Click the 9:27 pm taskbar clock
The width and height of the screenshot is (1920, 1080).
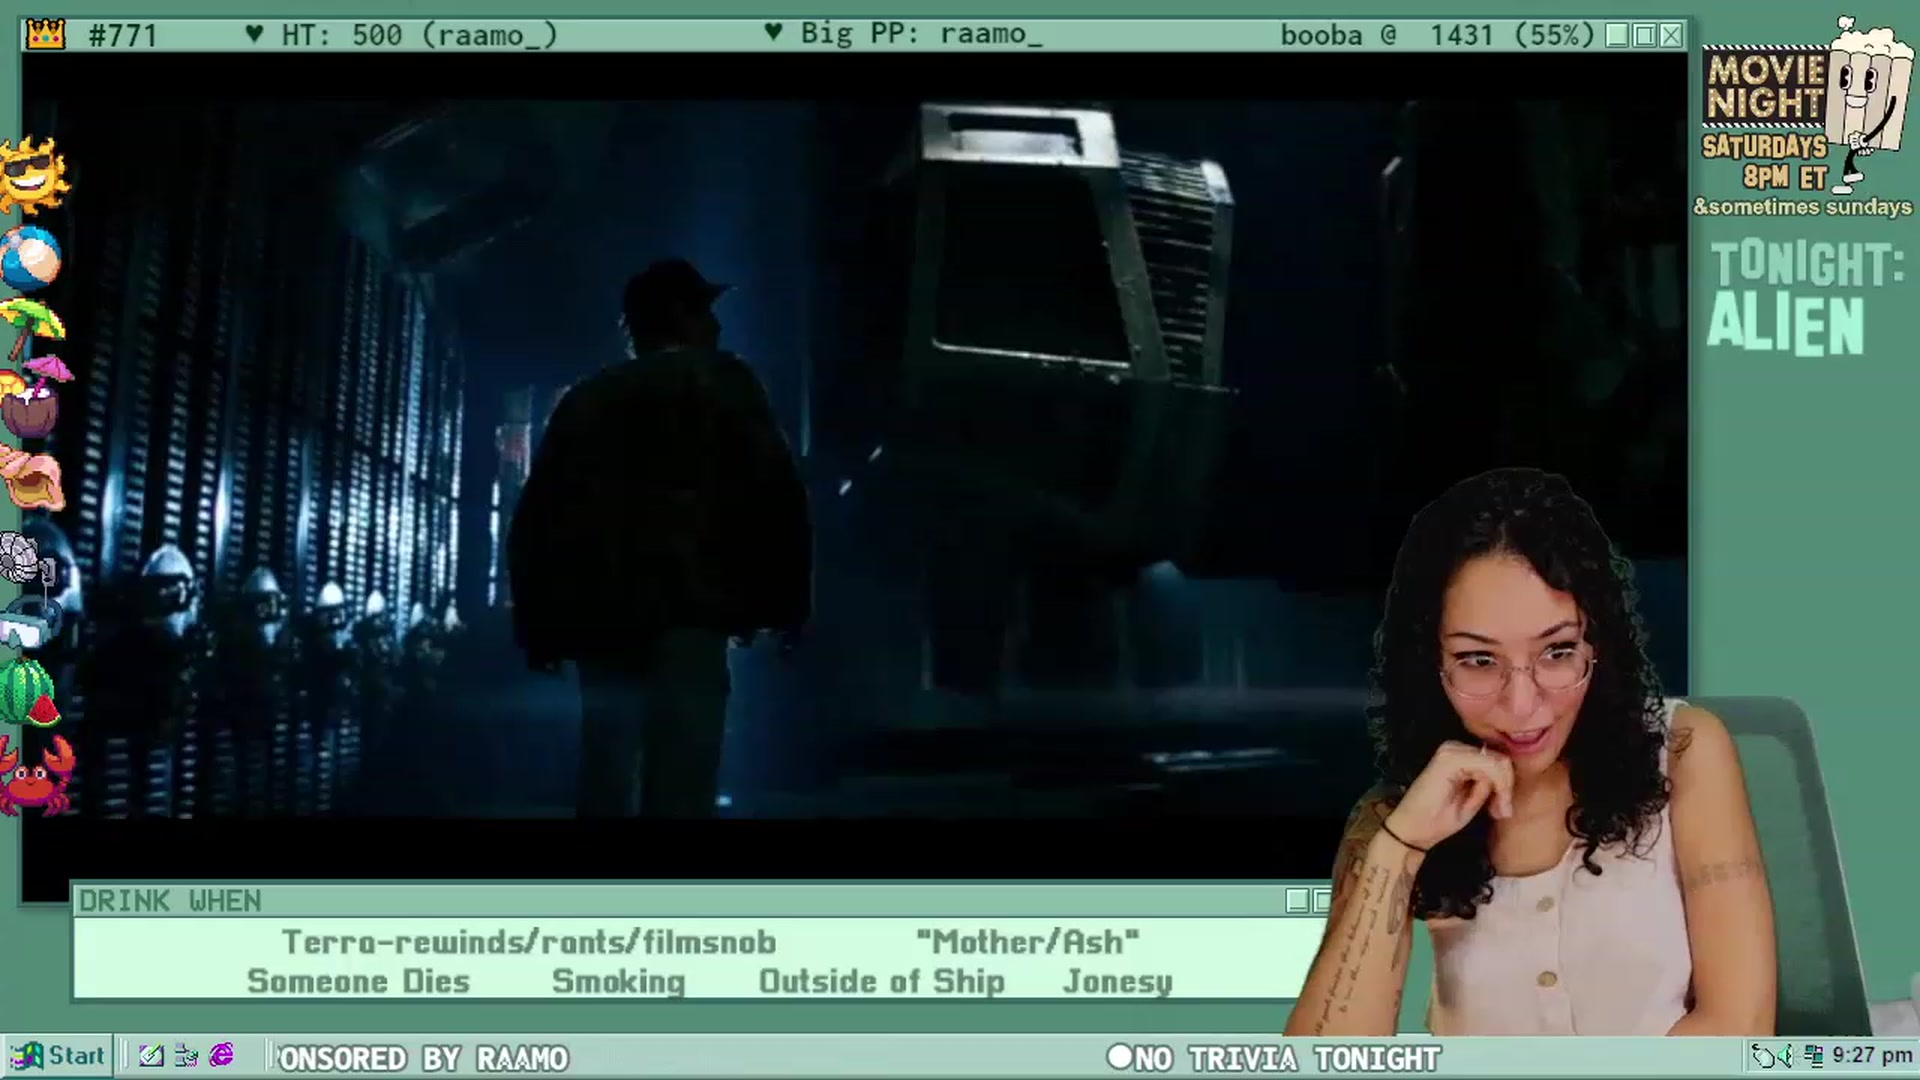[1872, 1056]
